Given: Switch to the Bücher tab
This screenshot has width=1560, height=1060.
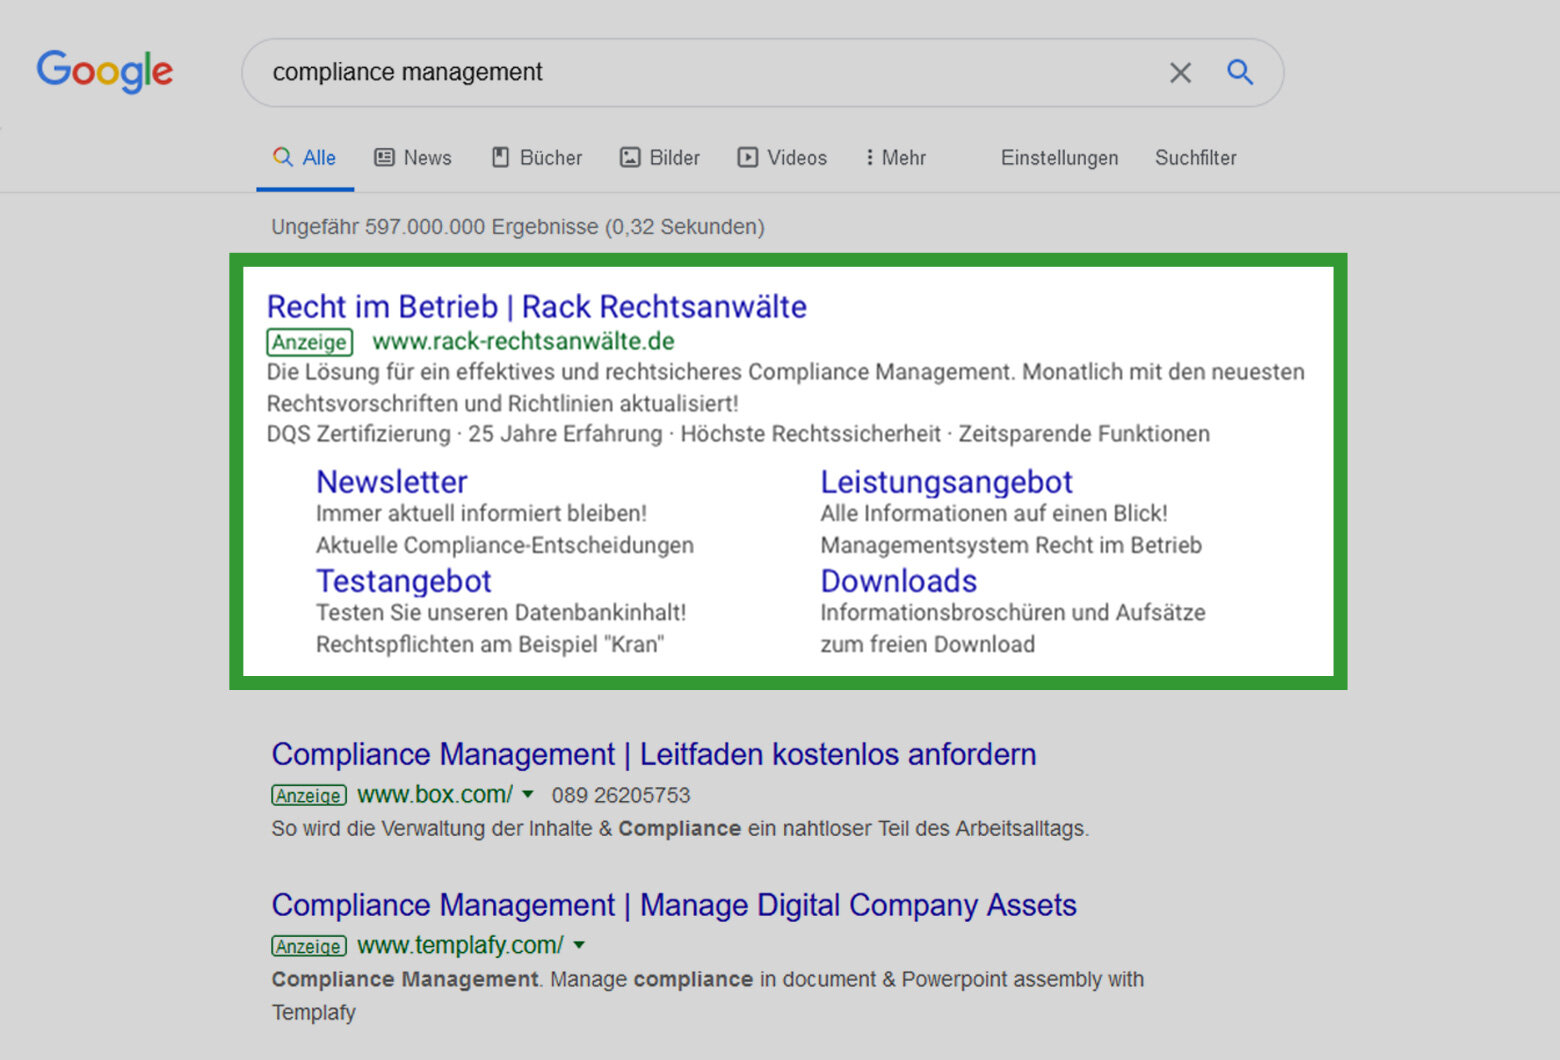Looking at the screenshot, I should click(x=537, y=158).
